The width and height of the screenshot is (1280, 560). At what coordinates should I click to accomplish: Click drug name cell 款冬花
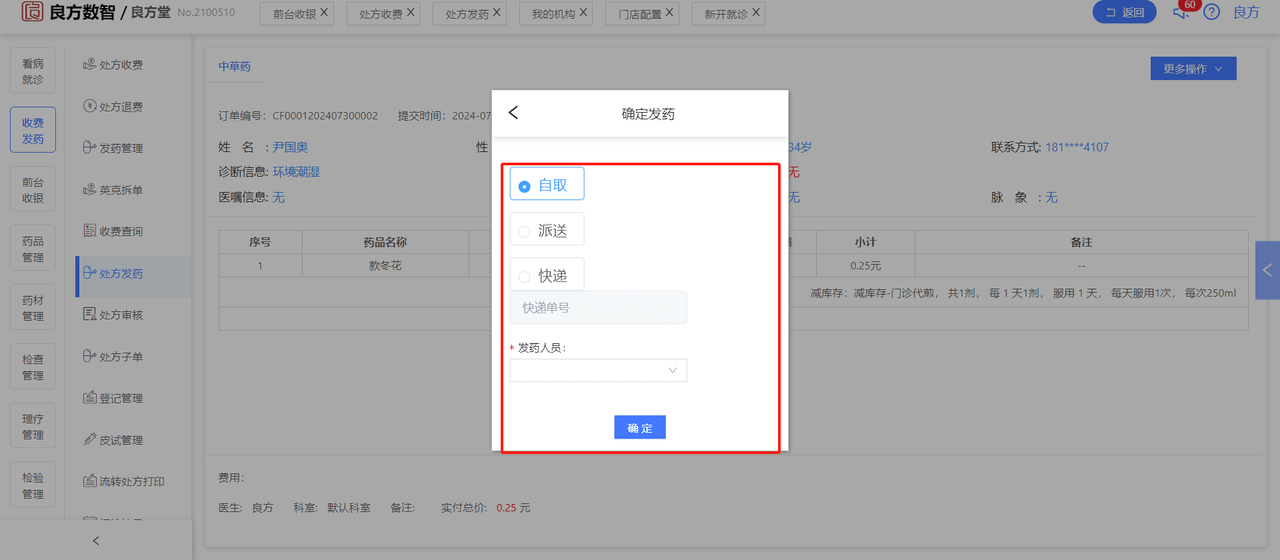385,266
